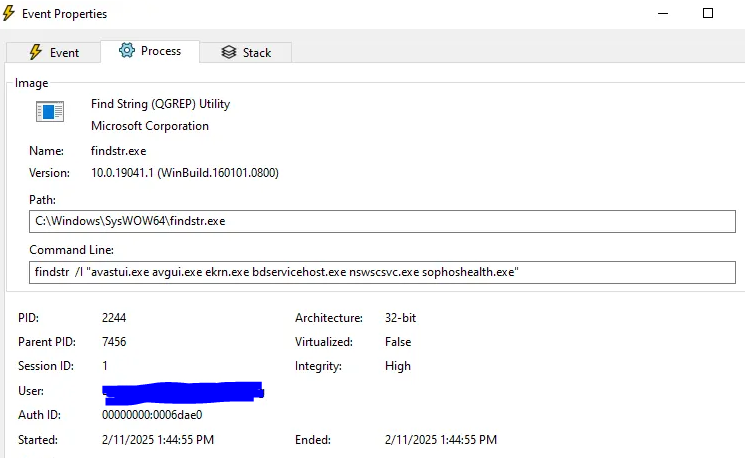This screenshot has width=745, height=458.
Task: Click the 'Started:' label
Action: click(38, 440)
